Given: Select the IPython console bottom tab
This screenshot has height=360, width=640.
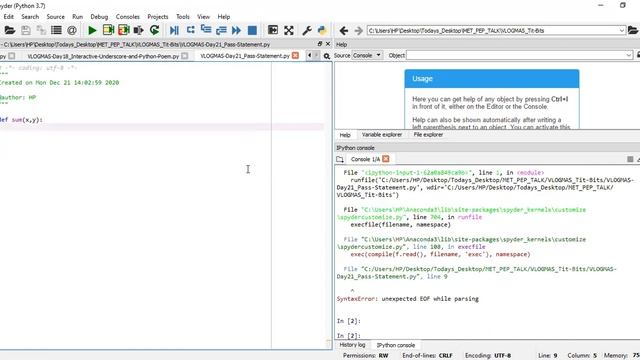Looking at the screenshot, I should 396,345.
